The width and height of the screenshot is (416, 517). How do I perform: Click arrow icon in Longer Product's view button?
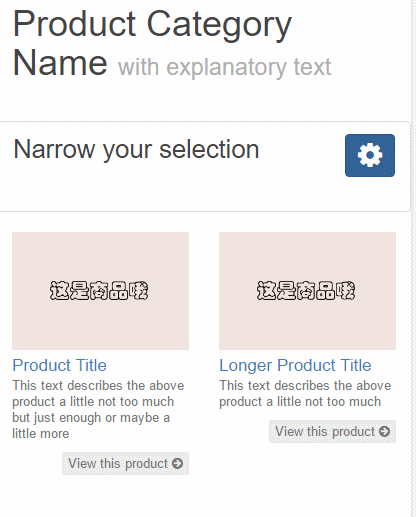coord(384,431)
